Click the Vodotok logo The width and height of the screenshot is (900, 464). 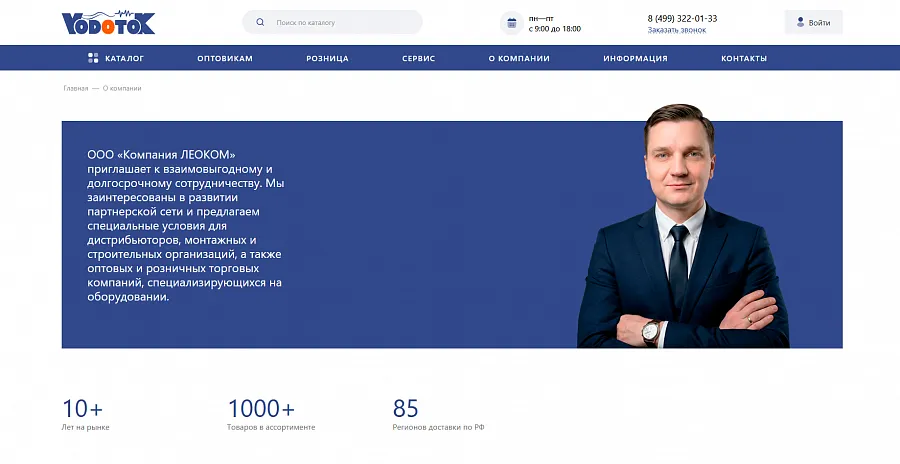pyautogui.click(x=108, y=22)
